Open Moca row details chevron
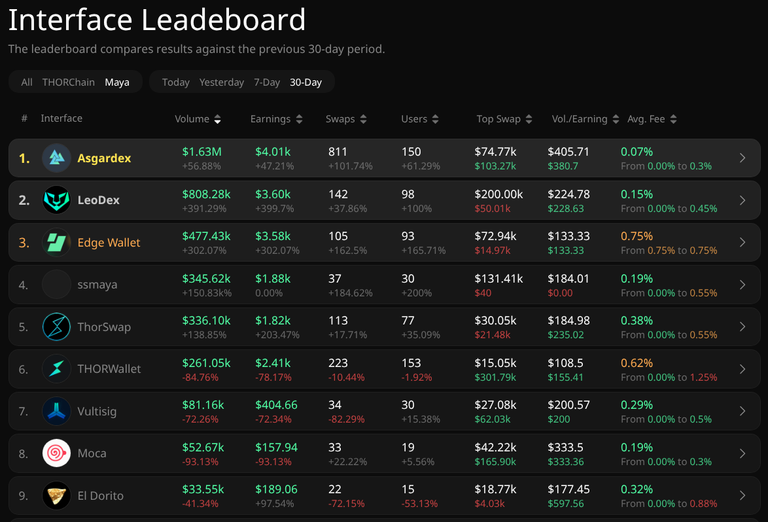Viewport: 768px width, 522px height. 743,453
